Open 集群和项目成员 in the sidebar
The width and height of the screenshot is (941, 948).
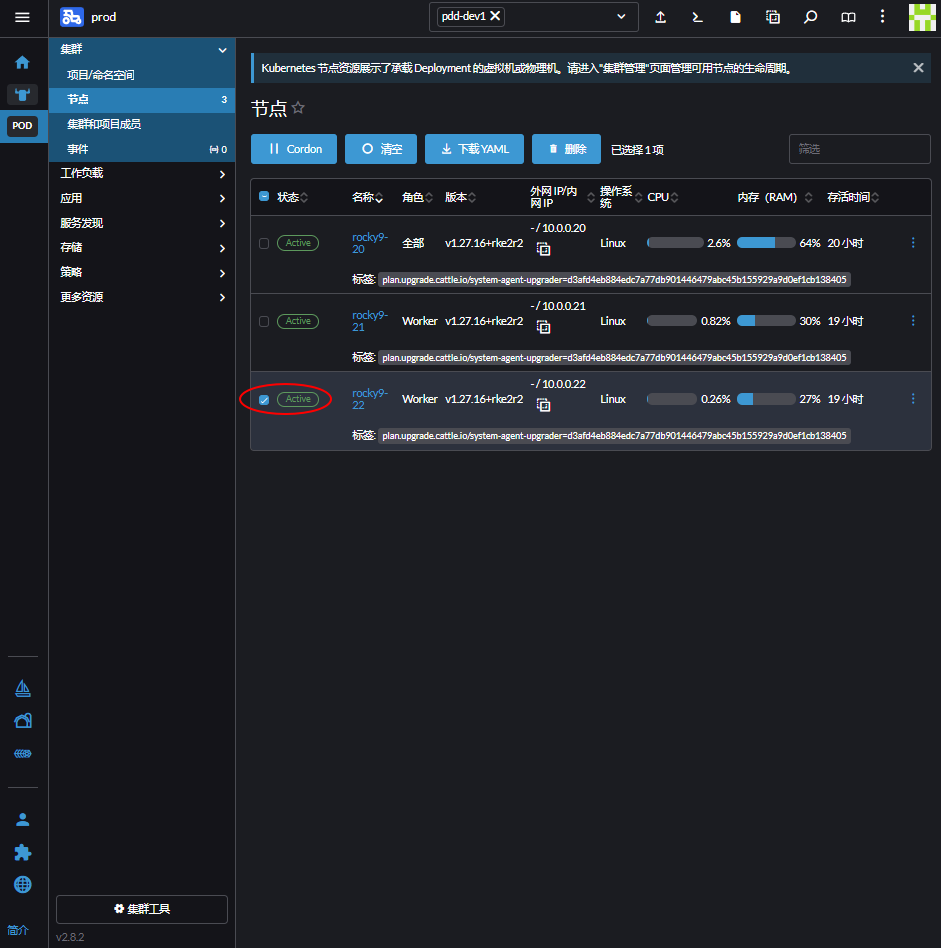click(142, 125)
